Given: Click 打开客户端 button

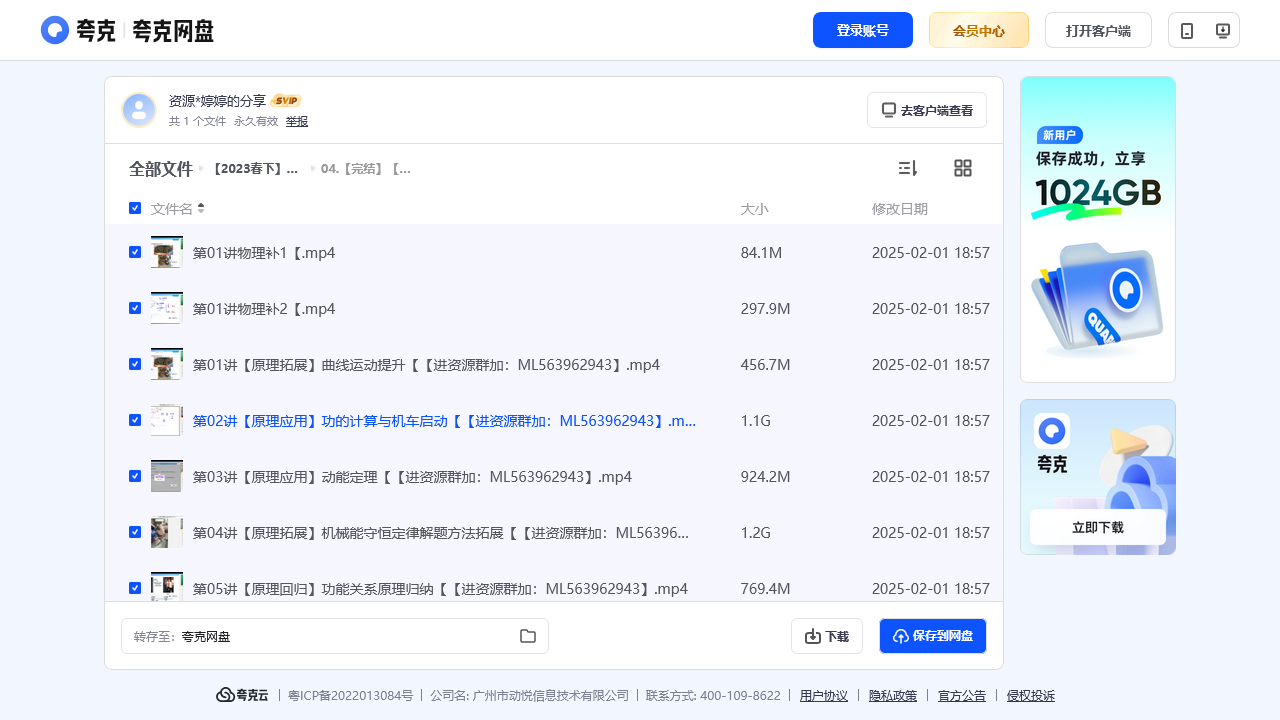Looking at the screenshot, I should click(1098, 30).
